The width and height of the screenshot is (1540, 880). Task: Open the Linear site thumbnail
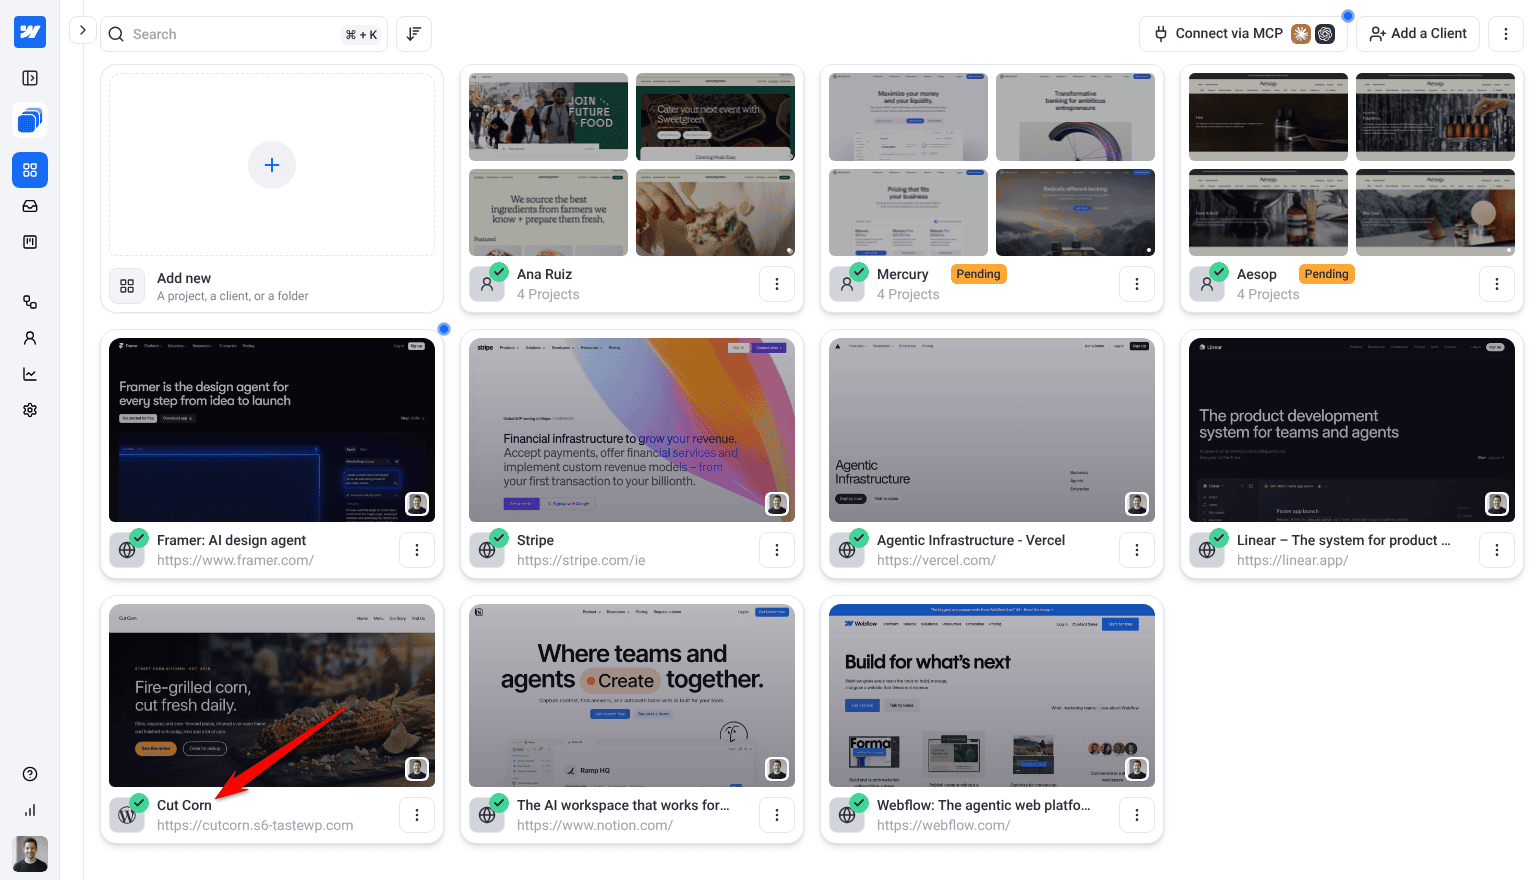click(x=1352, y=430)
